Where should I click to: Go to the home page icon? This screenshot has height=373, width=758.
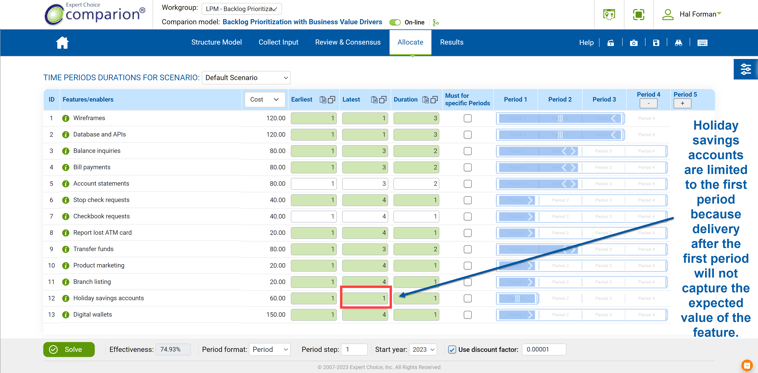pos(62,43)
